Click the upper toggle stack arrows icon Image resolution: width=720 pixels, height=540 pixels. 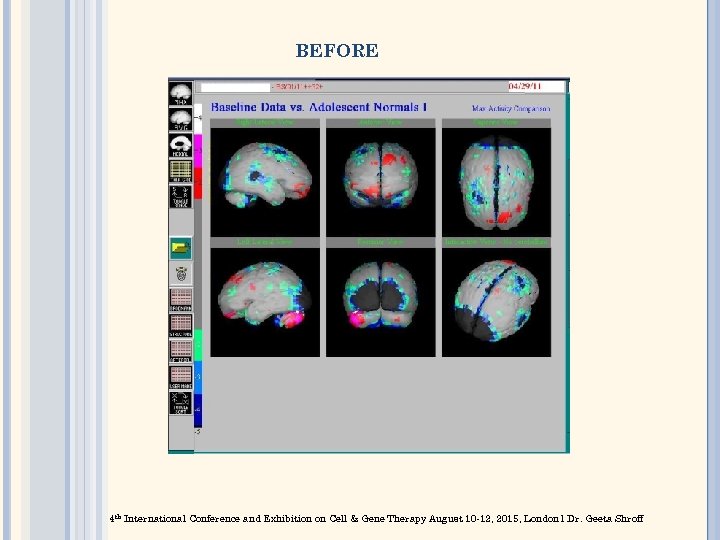180,197
